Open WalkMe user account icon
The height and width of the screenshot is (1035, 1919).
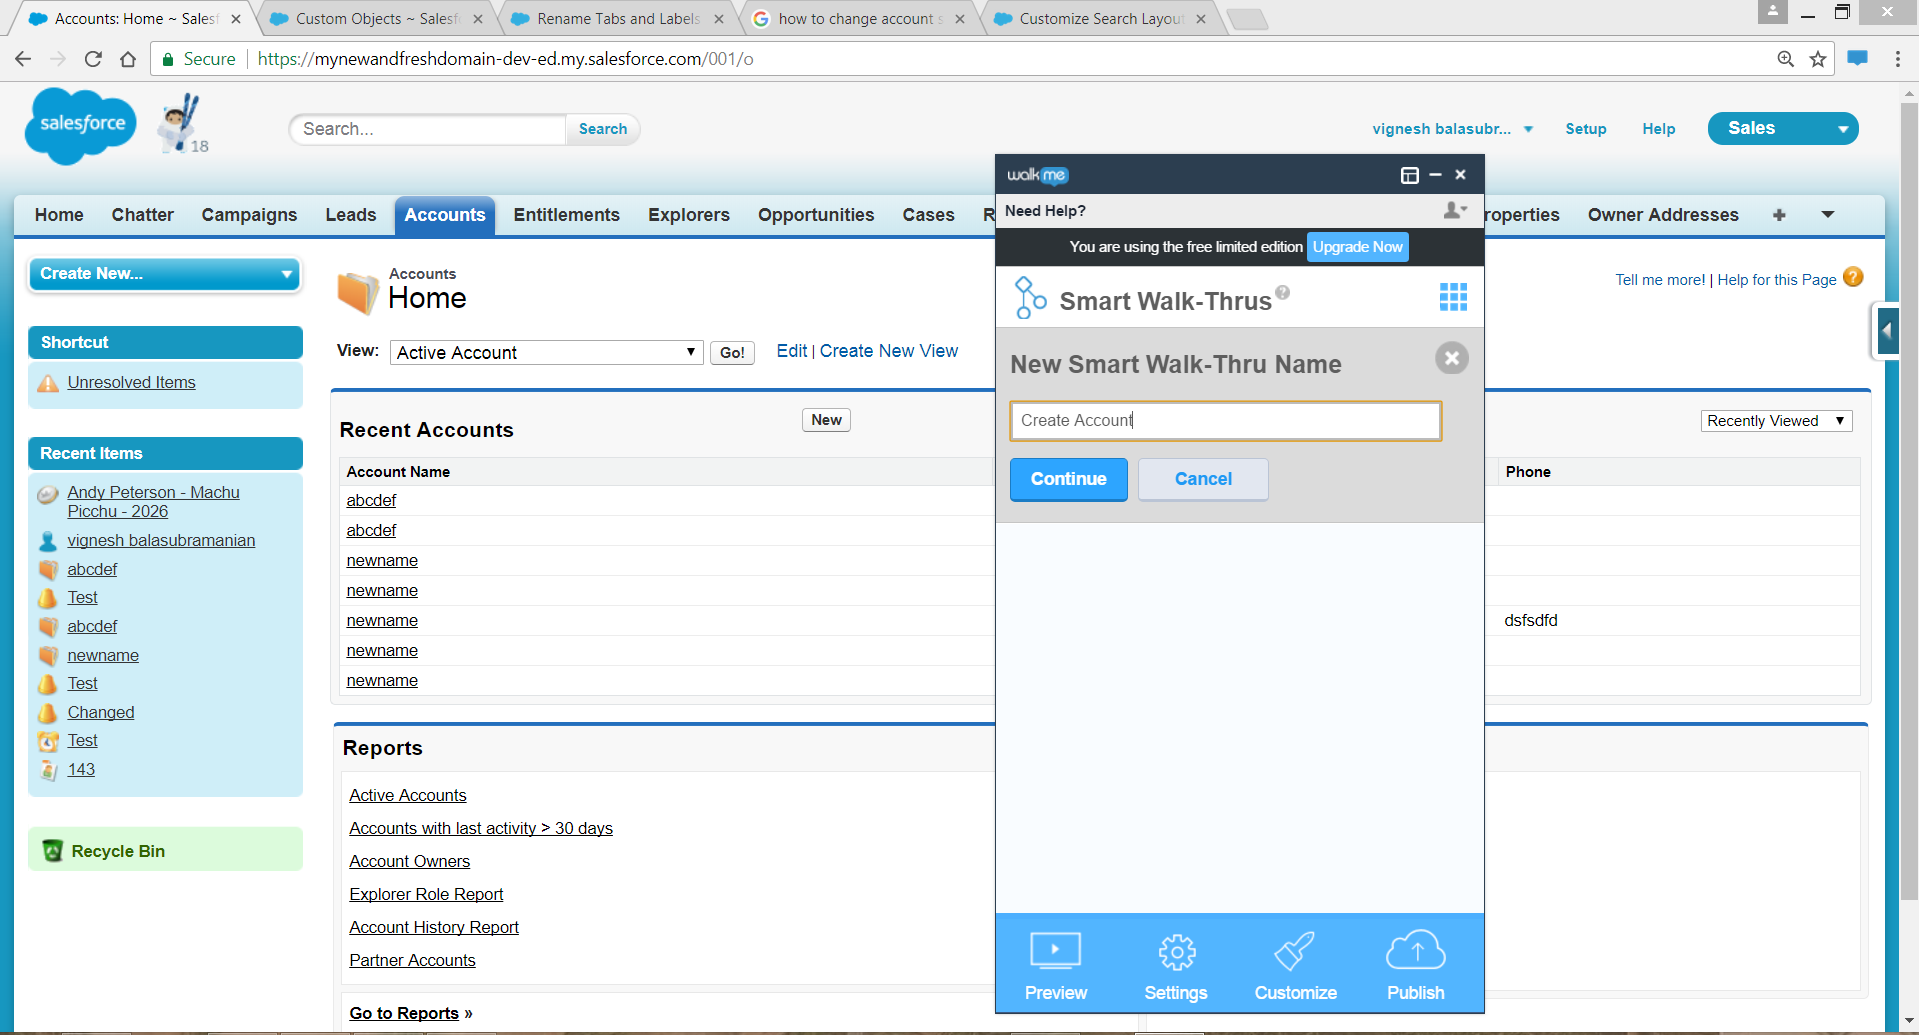pyautogui.click(x=1455, y=210)
